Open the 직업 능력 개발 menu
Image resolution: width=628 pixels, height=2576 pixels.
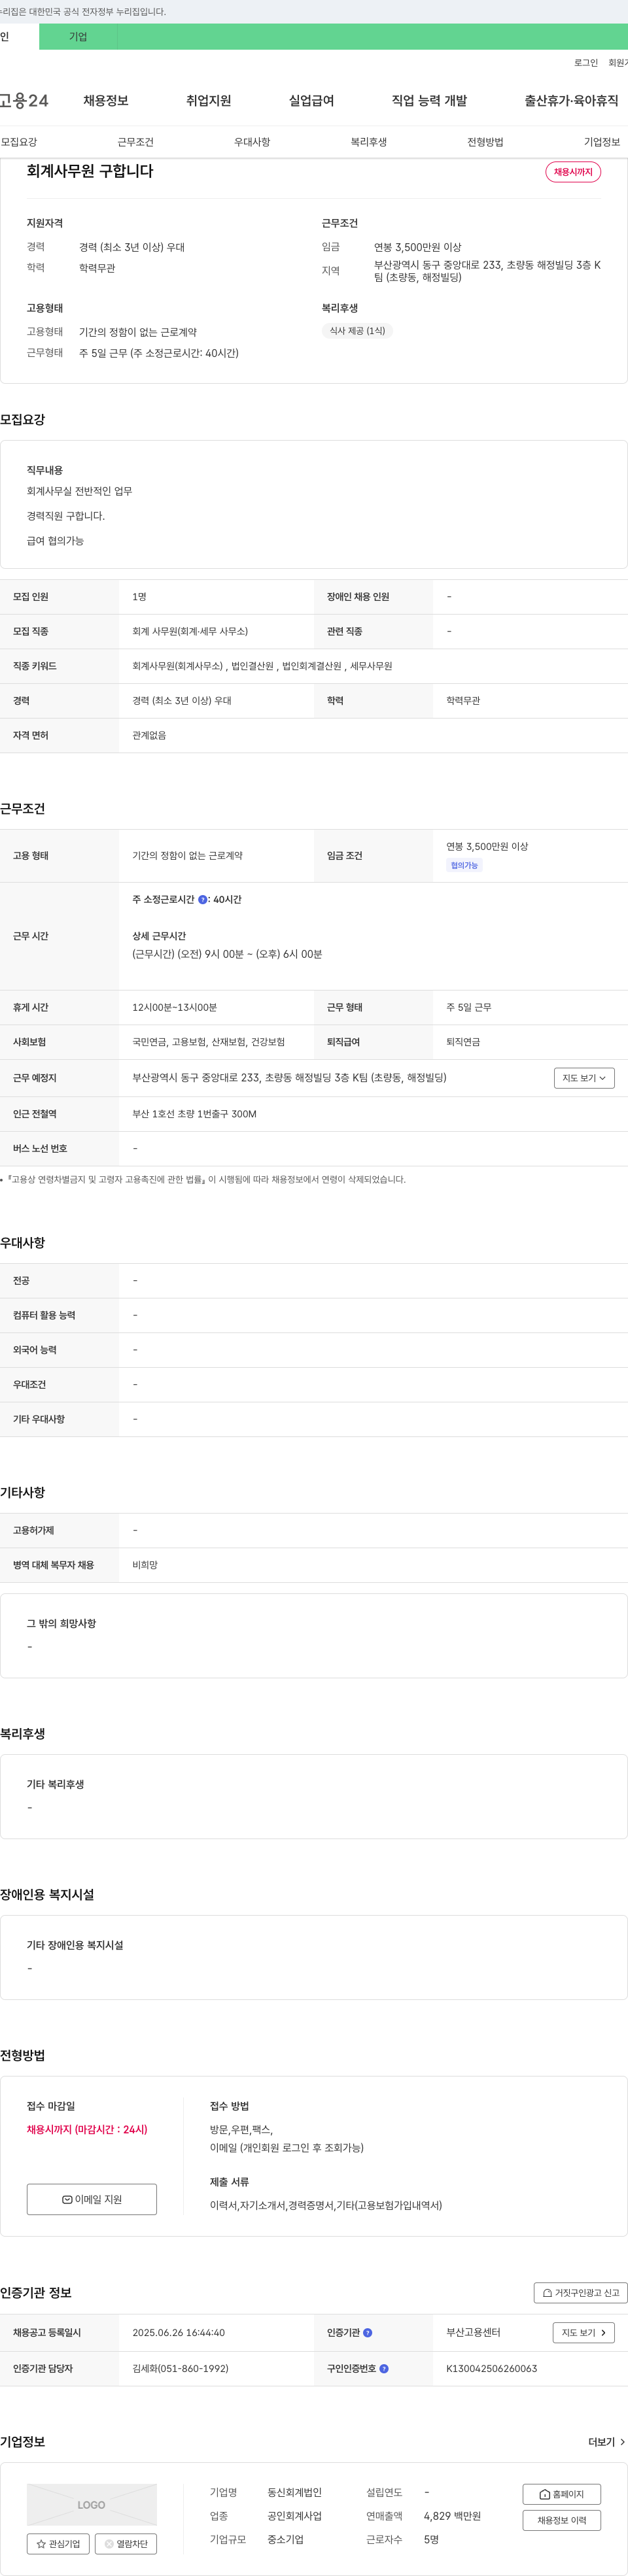point(429,100)
